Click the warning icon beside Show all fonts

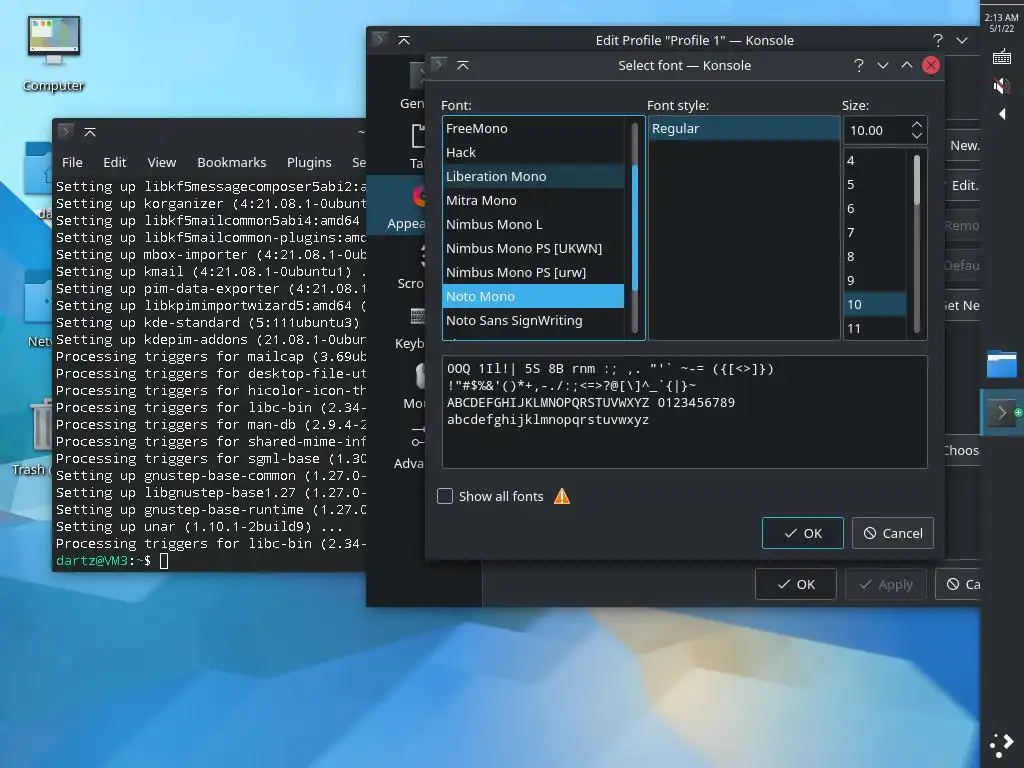tap(562, 496)
